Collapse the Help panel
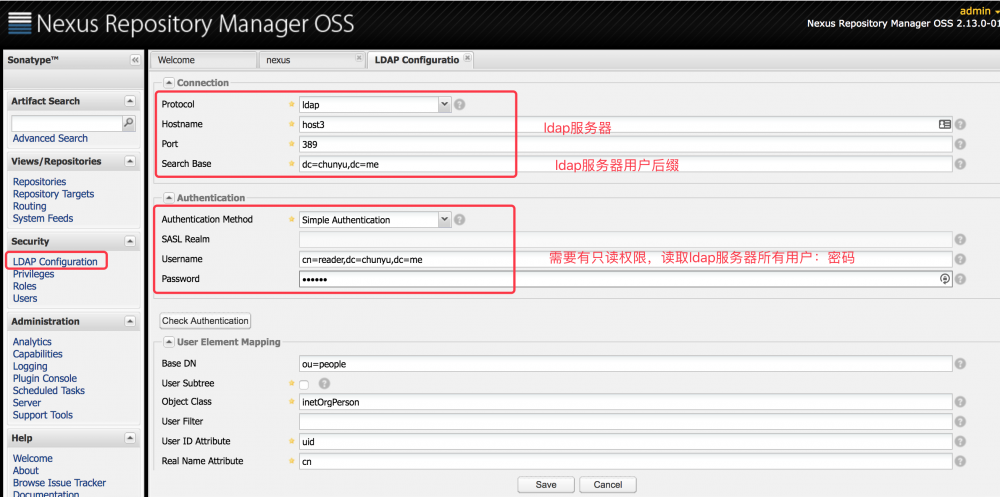This screenshot has width=1000, height=497. click(x=130, y=438)
